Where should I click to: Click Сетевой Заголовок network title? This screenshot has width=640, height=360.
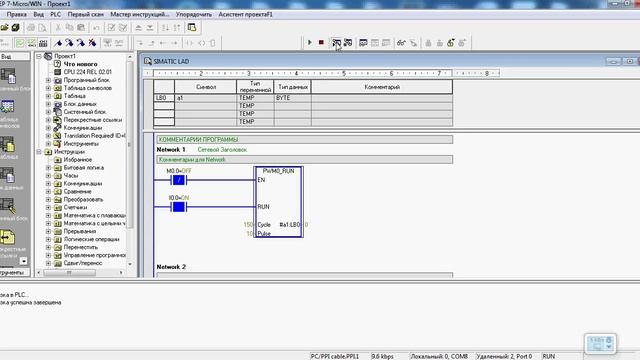coord(222,150)
